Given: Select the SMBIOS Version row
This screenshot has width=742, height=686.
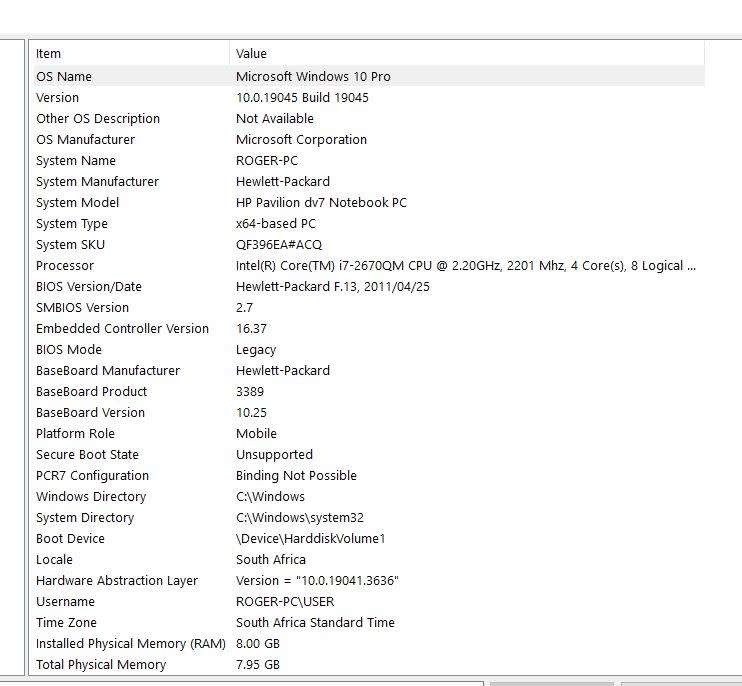Looking at the screenshot, I should click(x=82, y=307).
